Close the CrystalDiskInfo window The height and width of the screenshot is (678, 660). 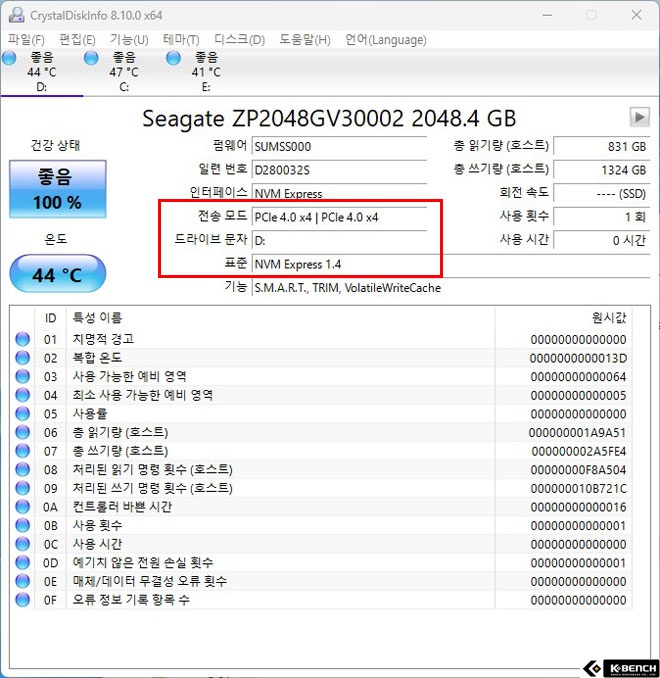pos(636,15)
